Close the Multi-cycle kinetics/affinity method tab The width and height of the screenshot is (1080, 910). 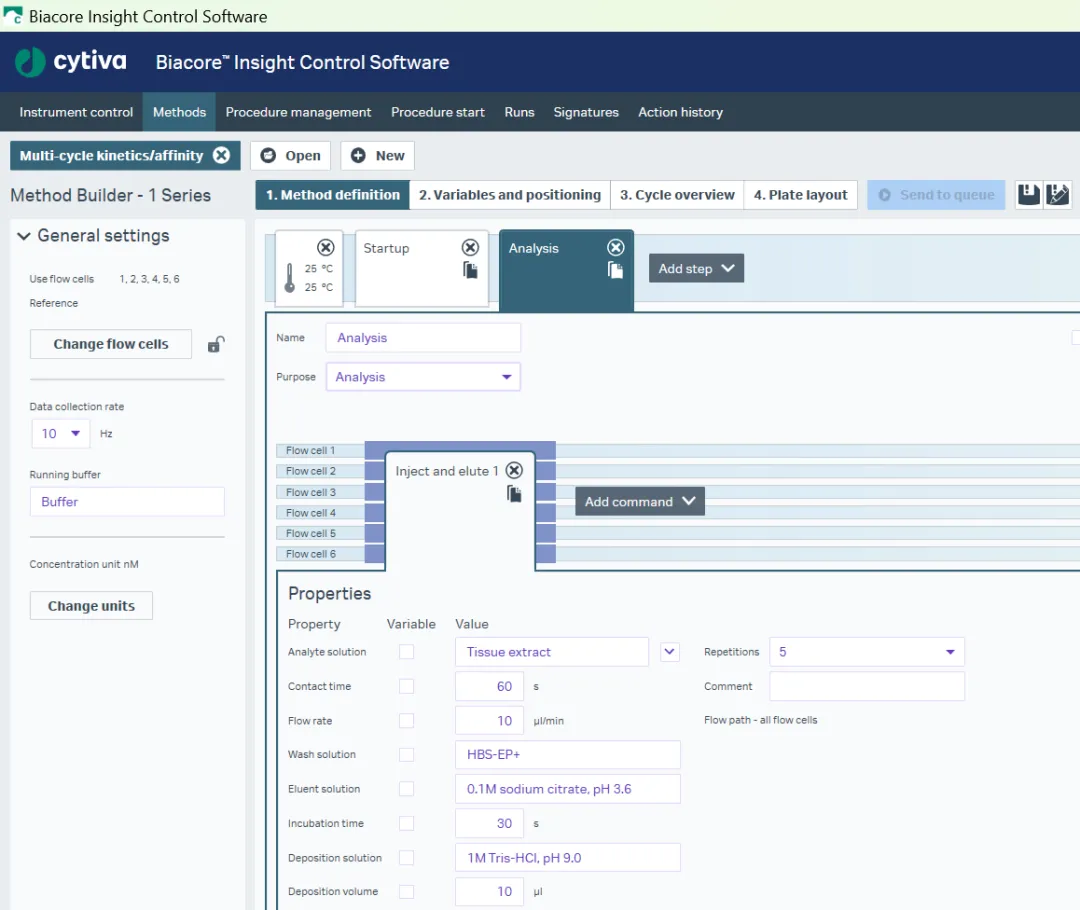point(222,156)
